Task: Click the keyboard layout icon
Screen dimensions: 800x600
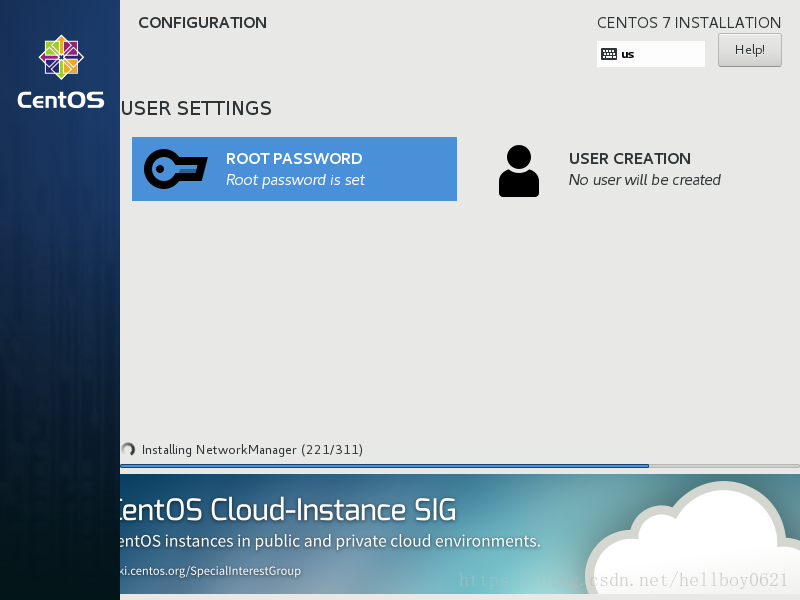Action: pyautogui.click(x=609, y=54)
